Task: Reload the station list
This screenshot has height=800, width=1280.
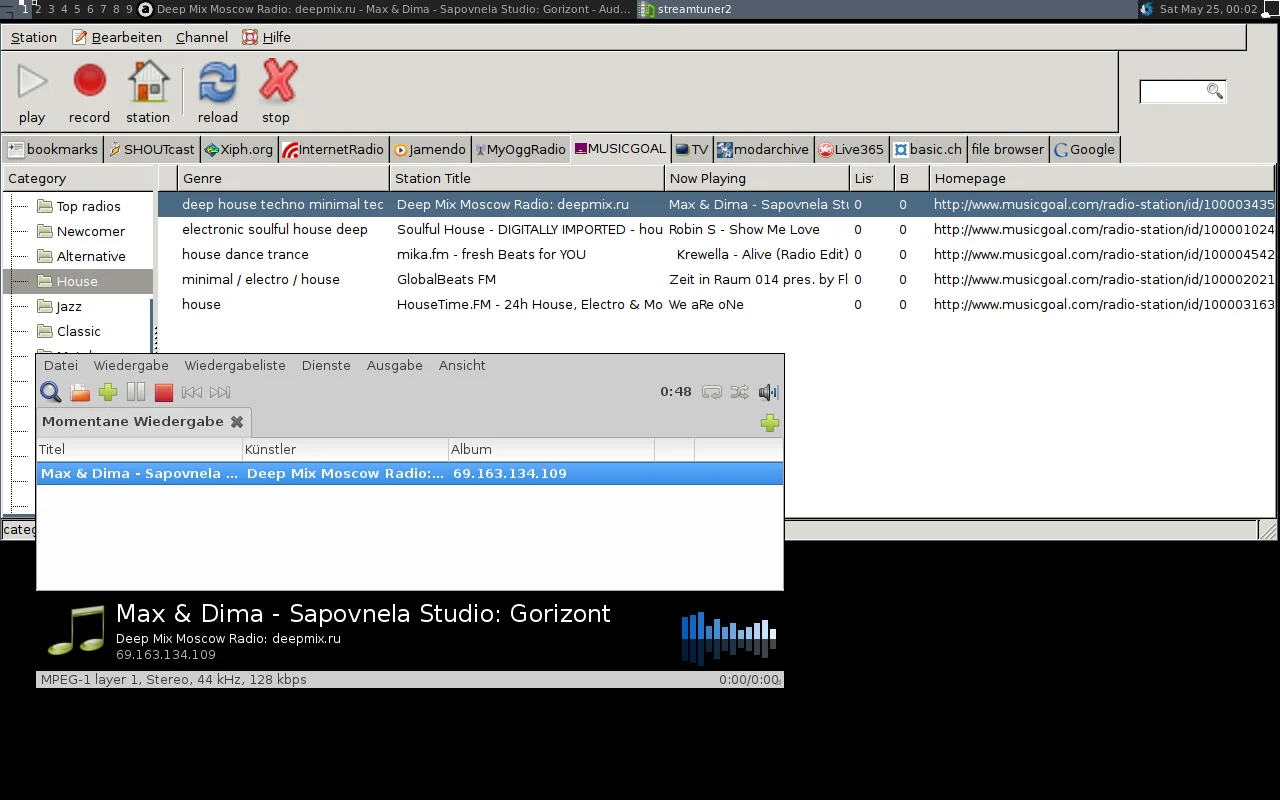Action: [217, 91]
